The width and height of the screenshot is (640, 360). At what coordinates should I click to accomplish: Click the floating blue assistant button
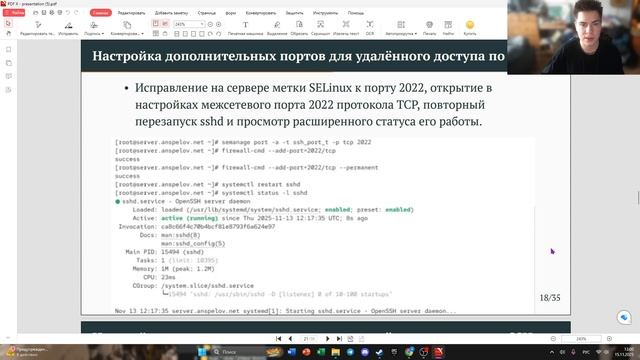coord(624,317)
